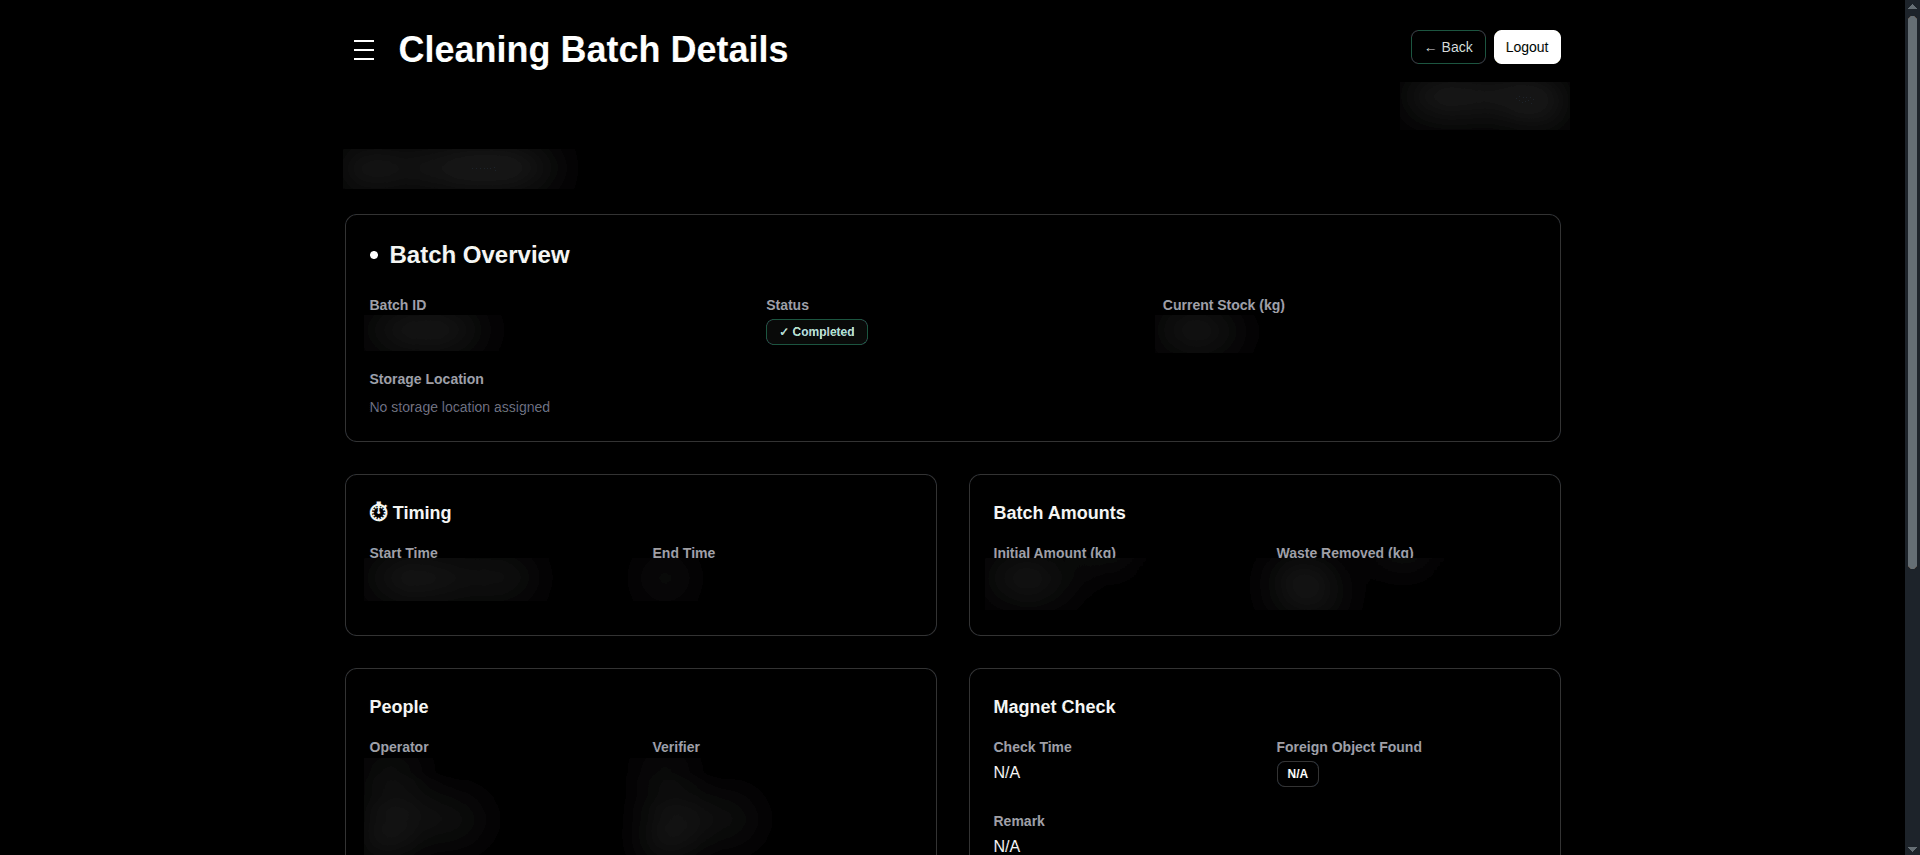Click the Verifier label
The height and width of the screenshot is (855, 1920).
pos(675,747)
